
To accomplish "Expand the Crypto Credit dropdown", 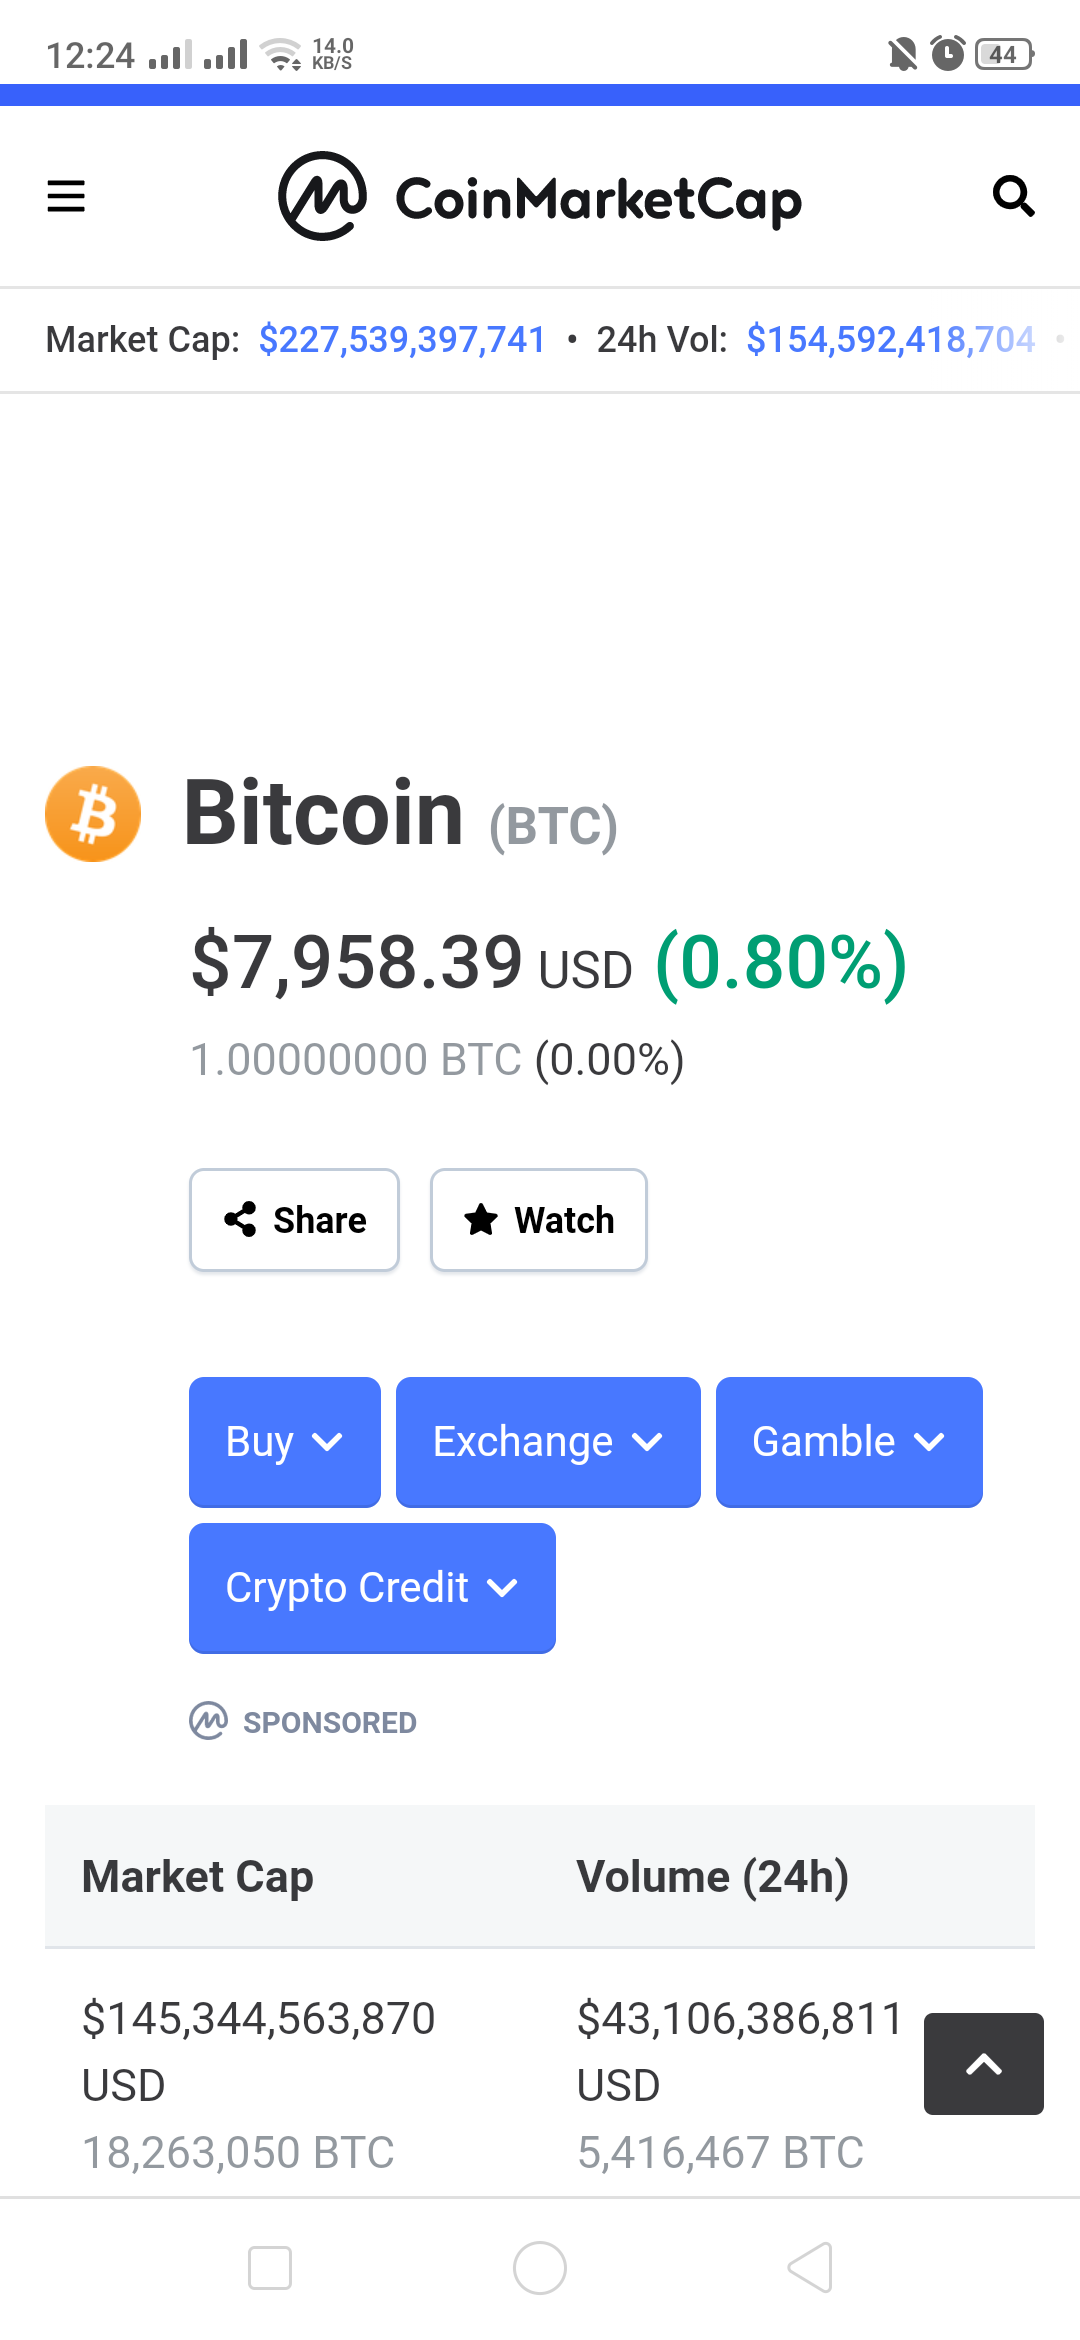I will (x=372, y=1588).
